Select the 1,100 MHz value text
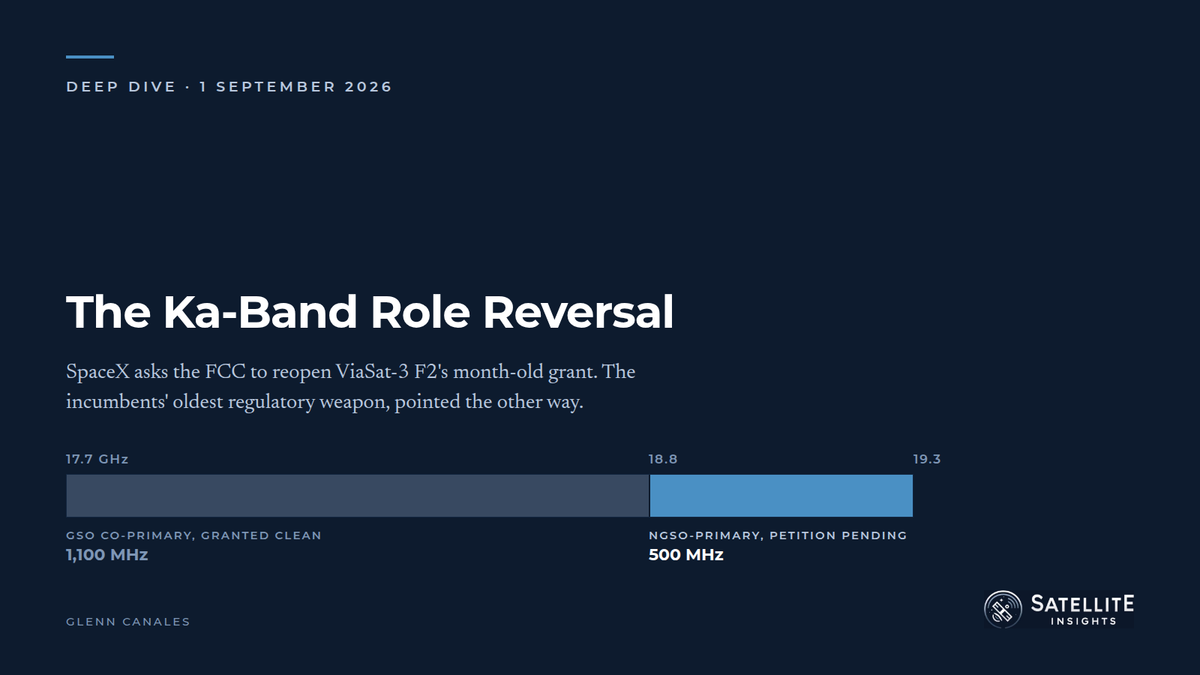Viewport: 1200px width, 675px height. (107, 554)
